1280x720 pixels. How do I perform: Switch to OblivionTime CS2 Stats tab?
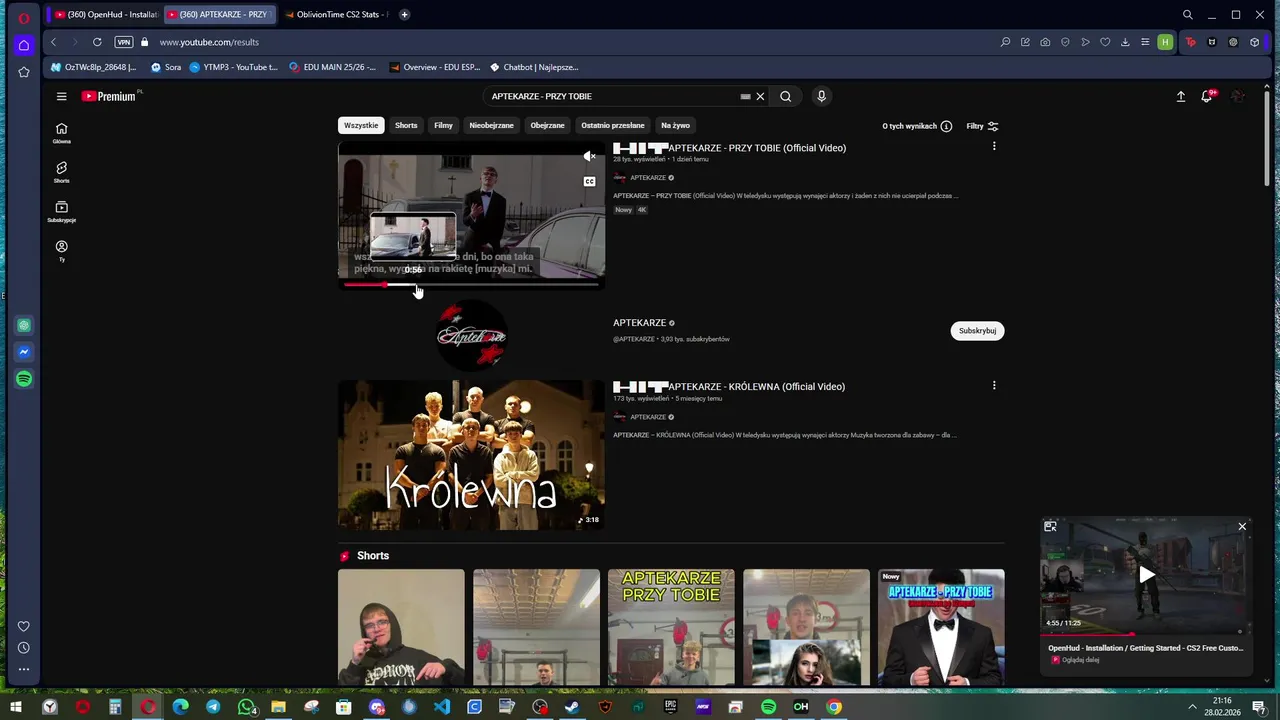tap(334, 14)
